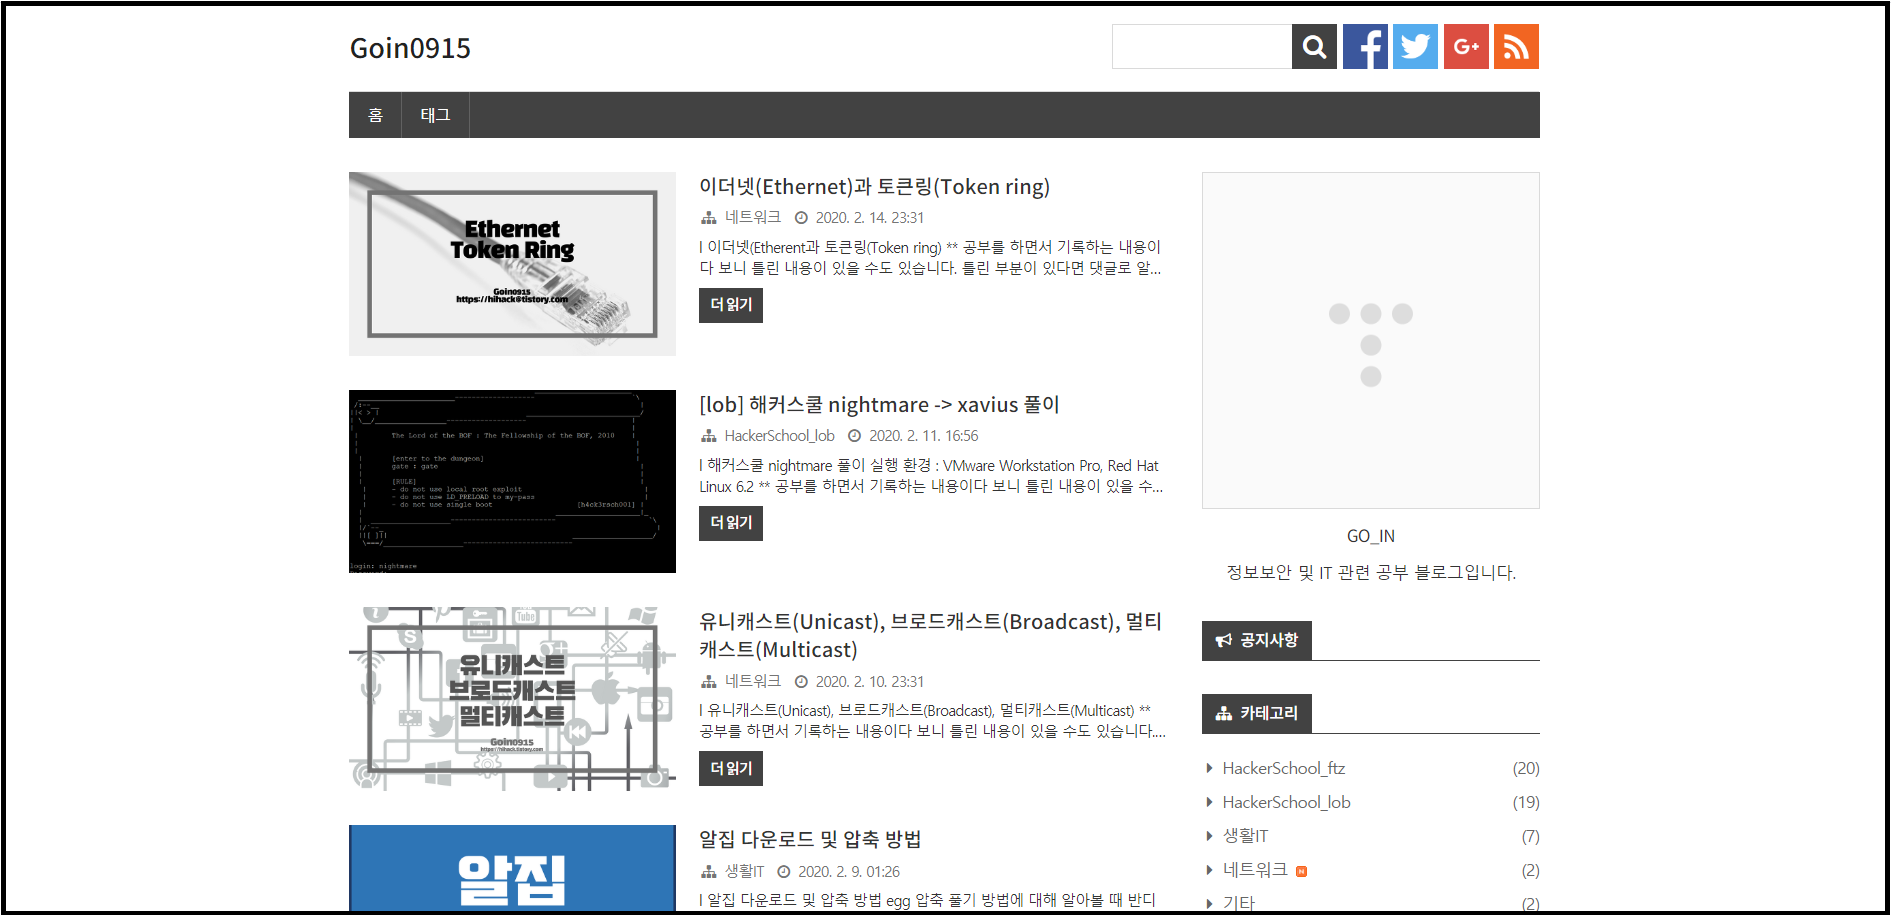Image resolution: width=1891 pixels, height=915 pixels.
Task: Click the date 2020. 2. 14. 23:31
Action: click(x=869, y=218)
